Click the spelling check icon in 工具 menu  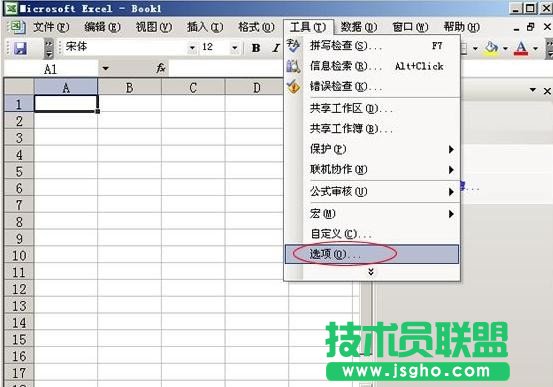pos(293,46)
